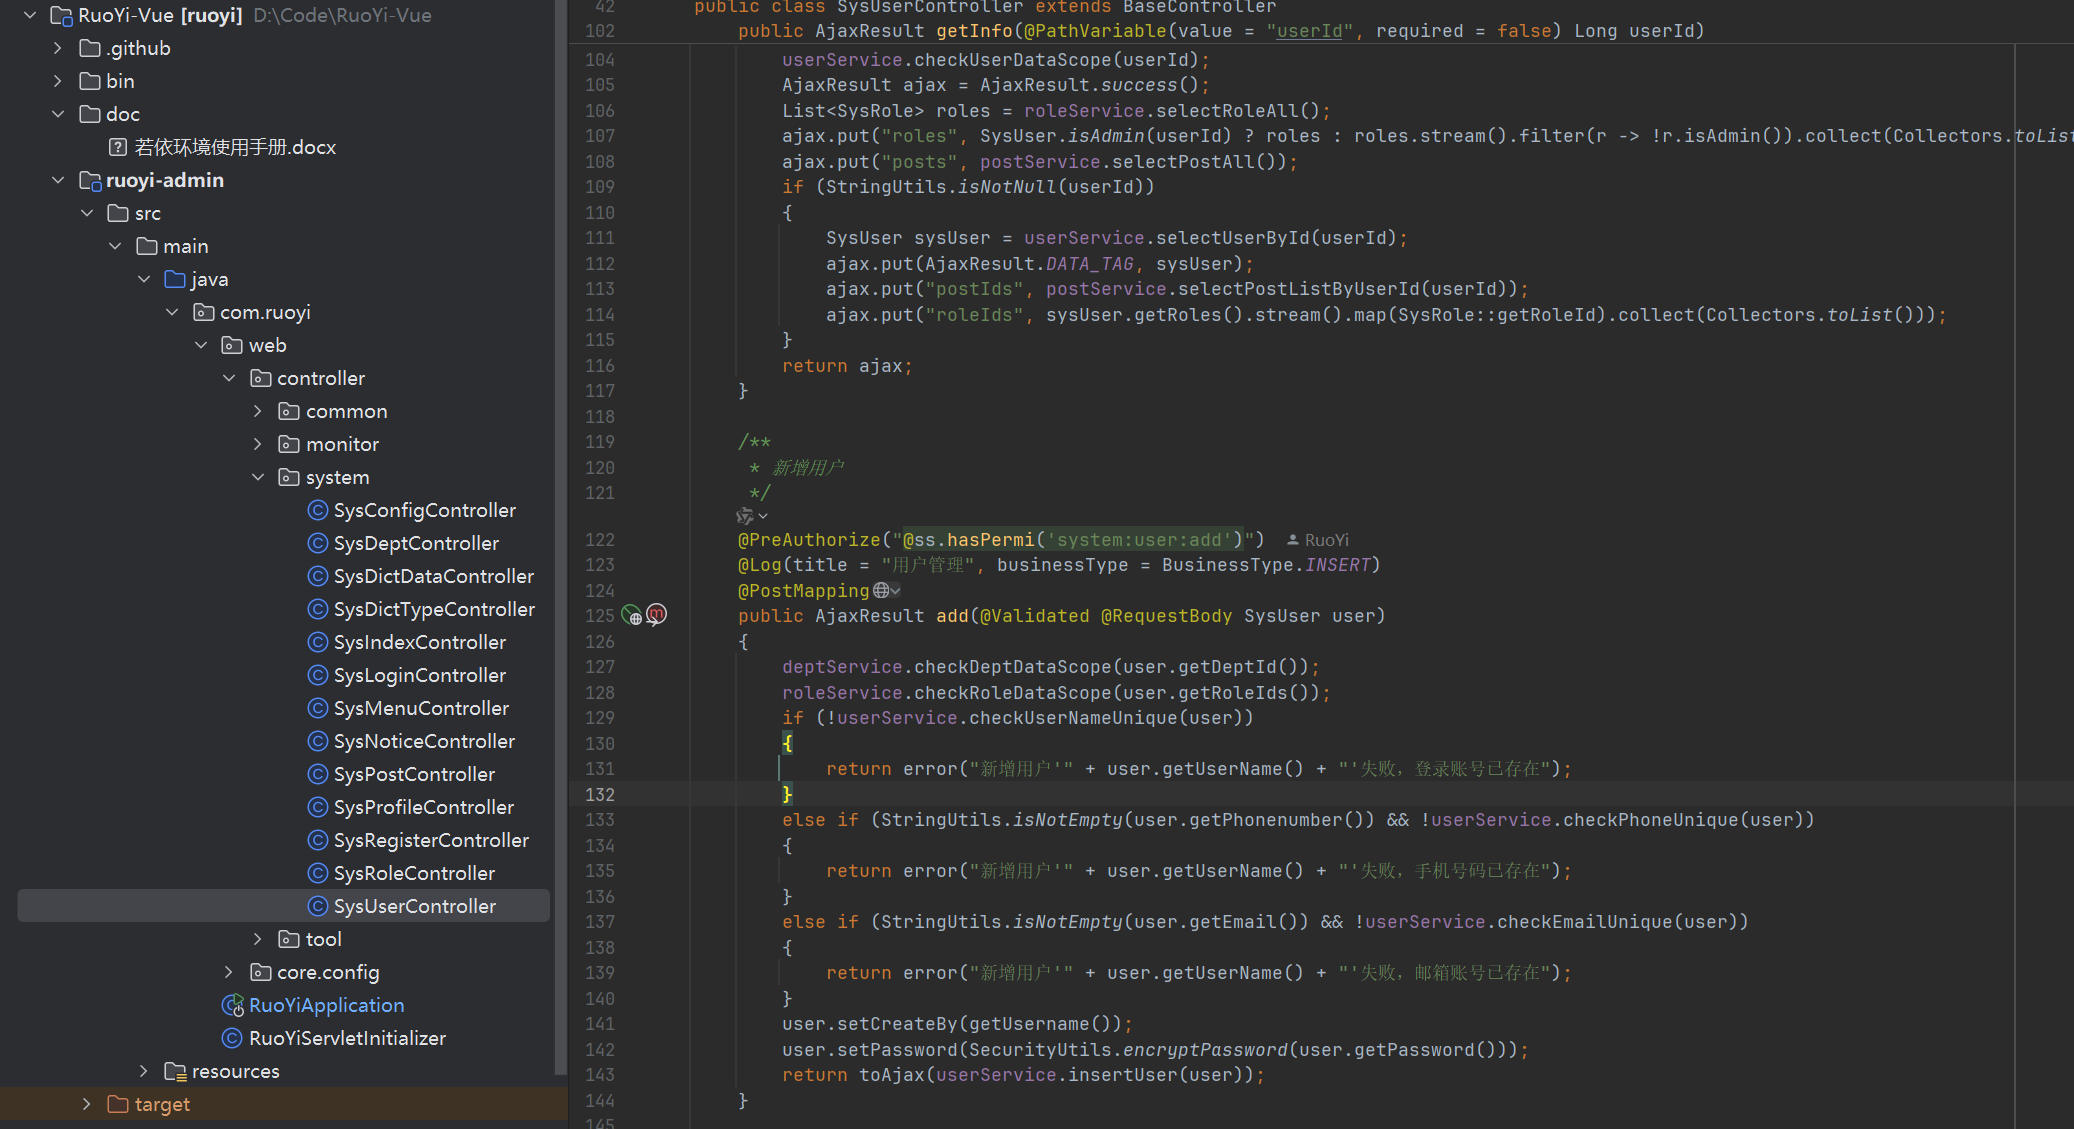Click the userId path variable link

[1310, 31]
